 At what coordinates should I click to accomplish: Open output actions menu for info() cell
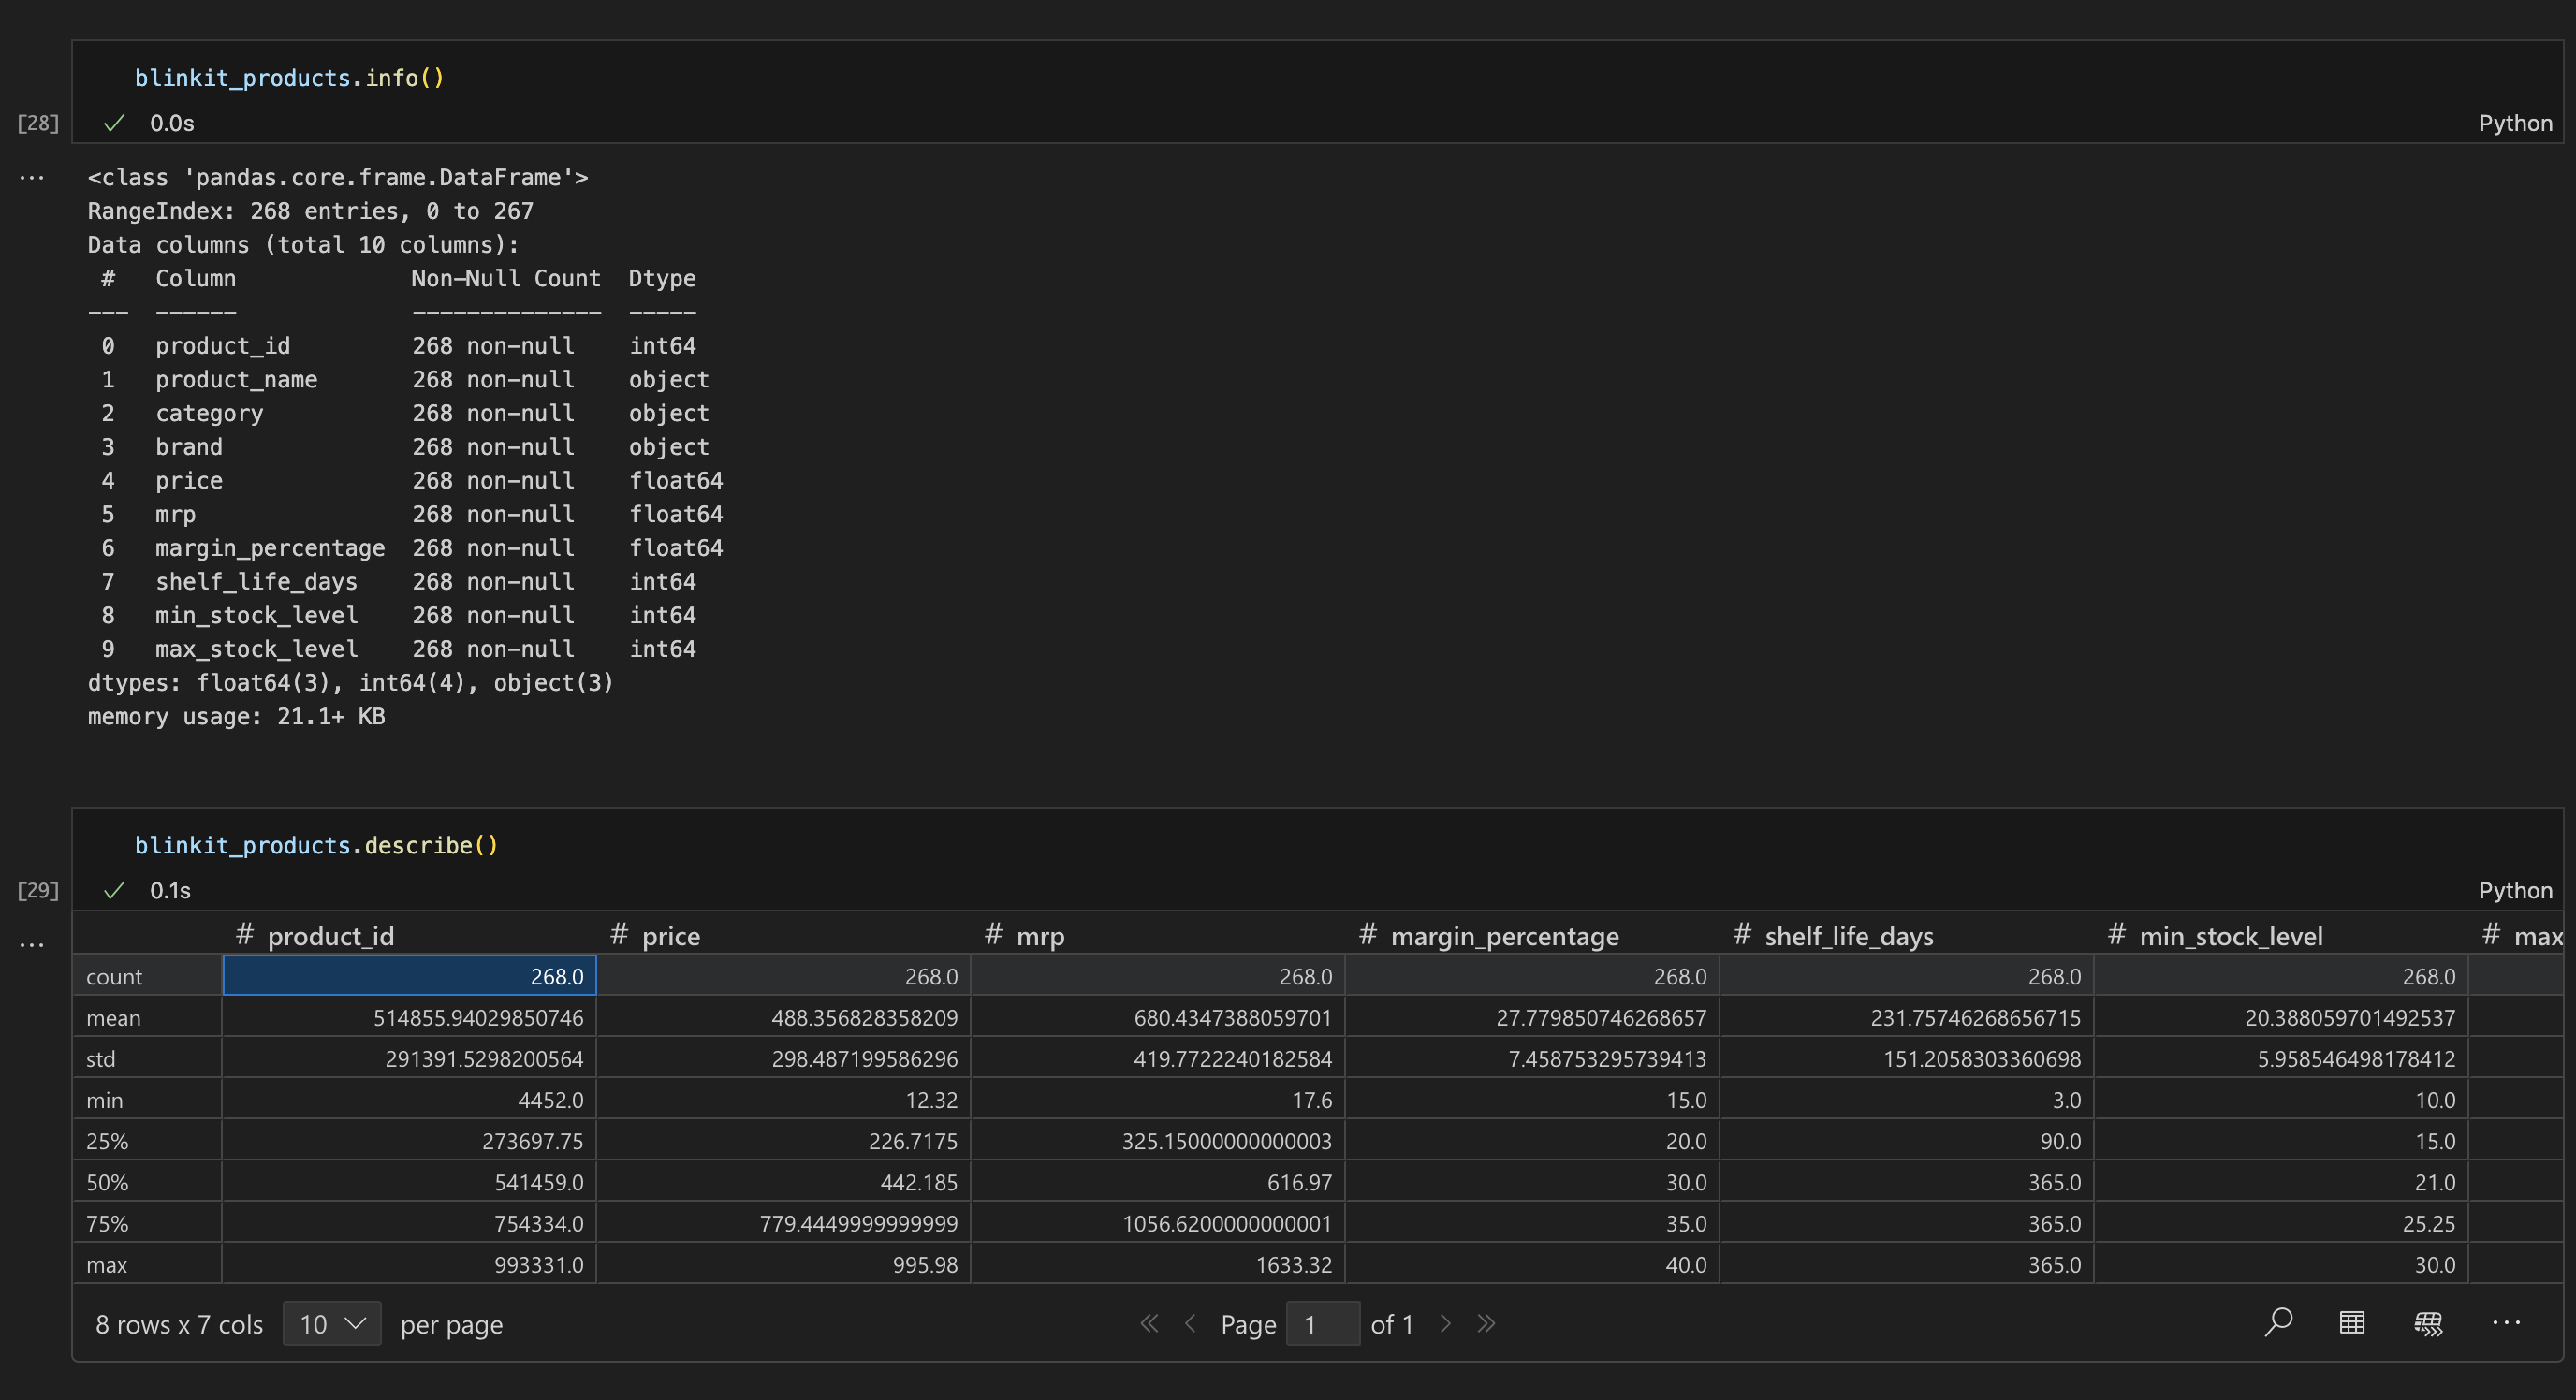tap(32, 178)
